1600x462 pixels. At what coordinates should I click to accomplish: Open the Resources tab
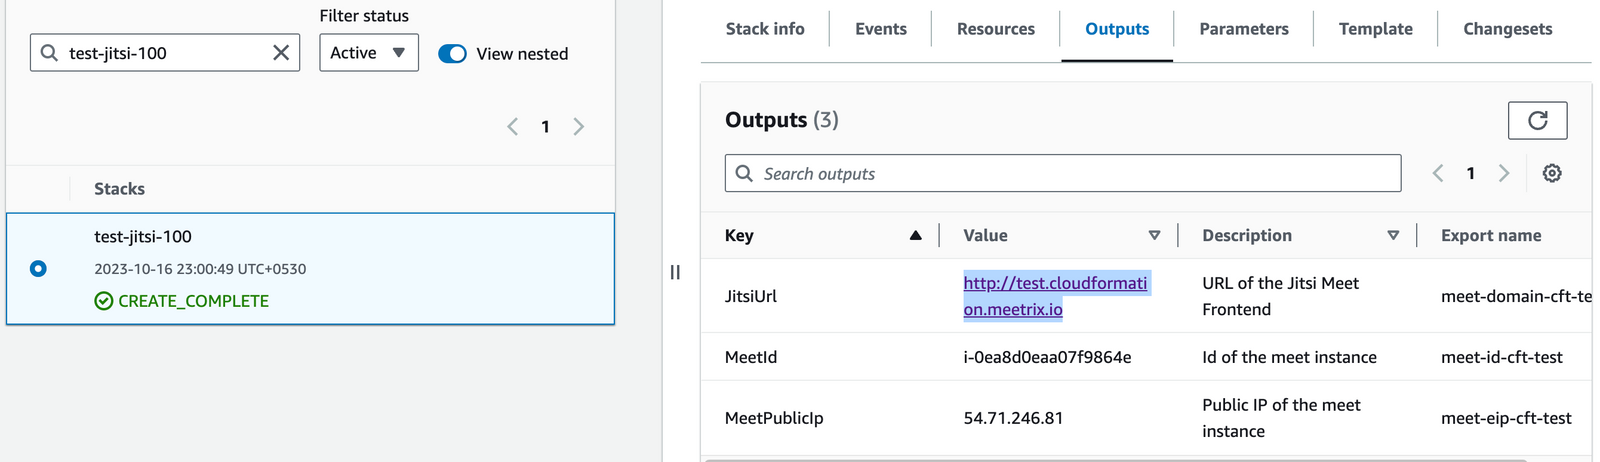coord(996,29)
